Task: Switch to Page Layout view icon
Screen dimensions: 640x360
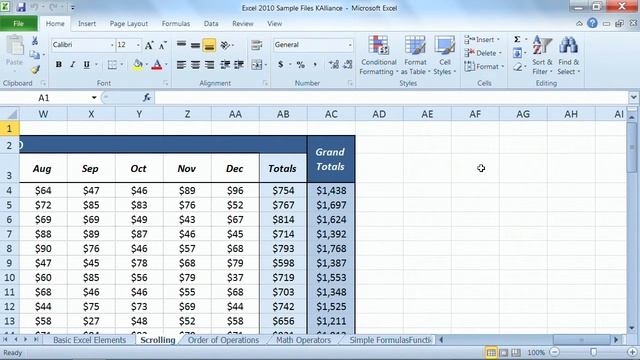Action: [504, 352]
